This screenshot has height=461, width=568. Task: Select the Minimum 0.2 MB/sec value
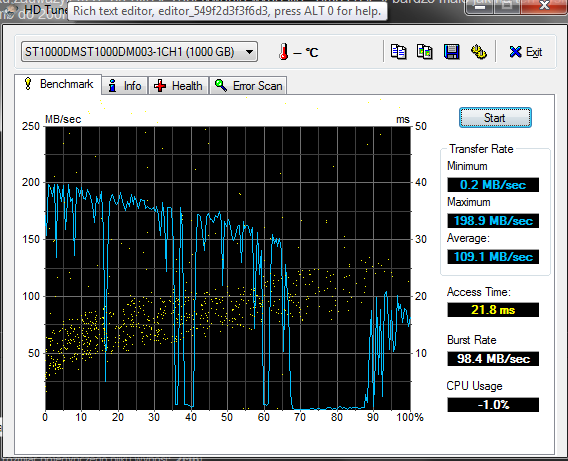(x=493, y=185)
